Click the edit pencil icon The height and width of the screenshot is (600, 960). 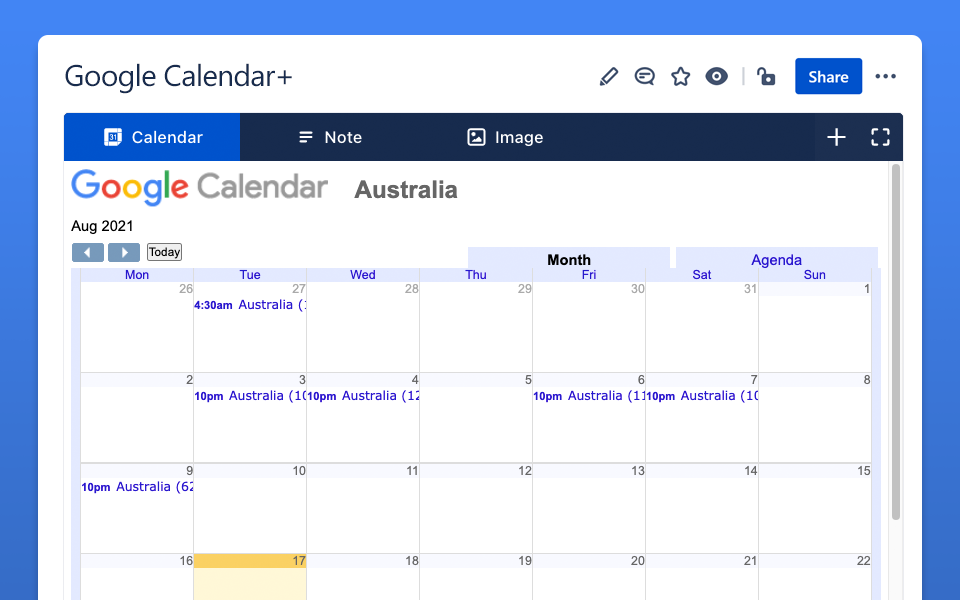(x=609, y=77)
